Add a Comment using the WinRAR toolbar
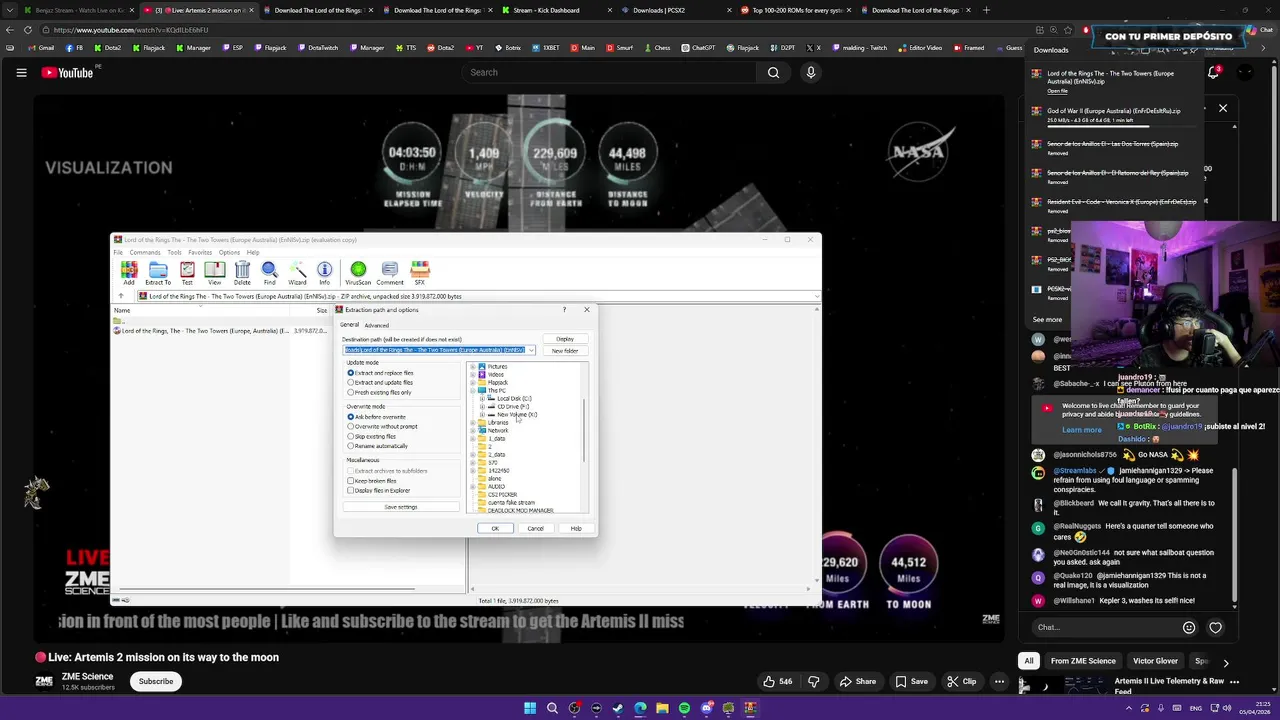The height and width of the screenshot is (720, 1280). (390, 272)
